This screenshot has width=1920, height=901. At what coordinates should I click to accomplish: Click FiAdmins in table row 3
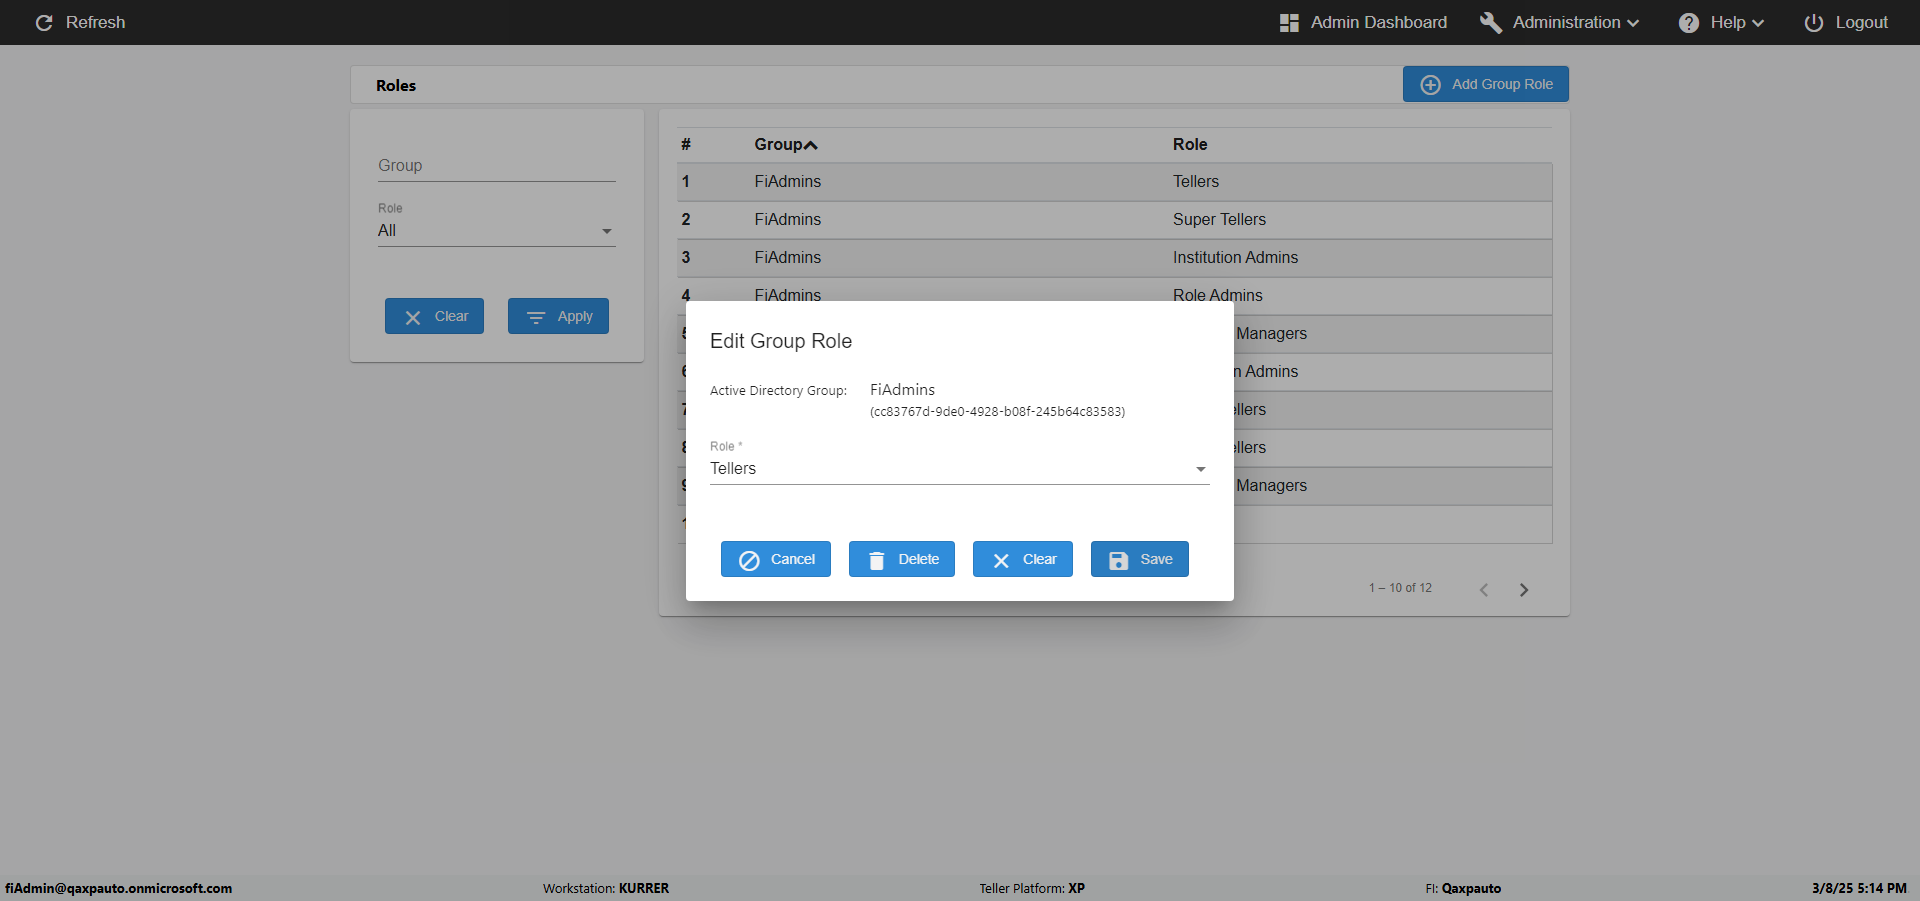(787, 257)
